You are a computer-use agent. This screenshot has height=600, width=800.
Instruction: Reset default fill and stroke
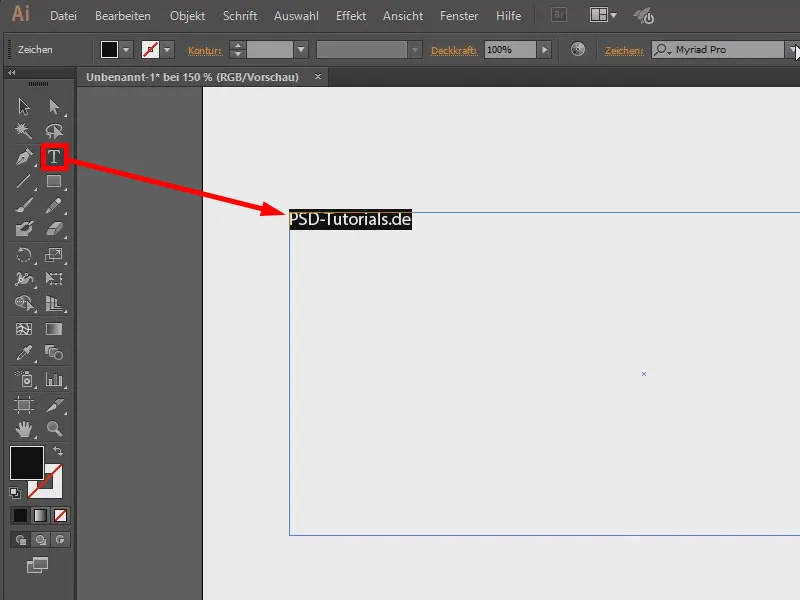coord(15,492)
